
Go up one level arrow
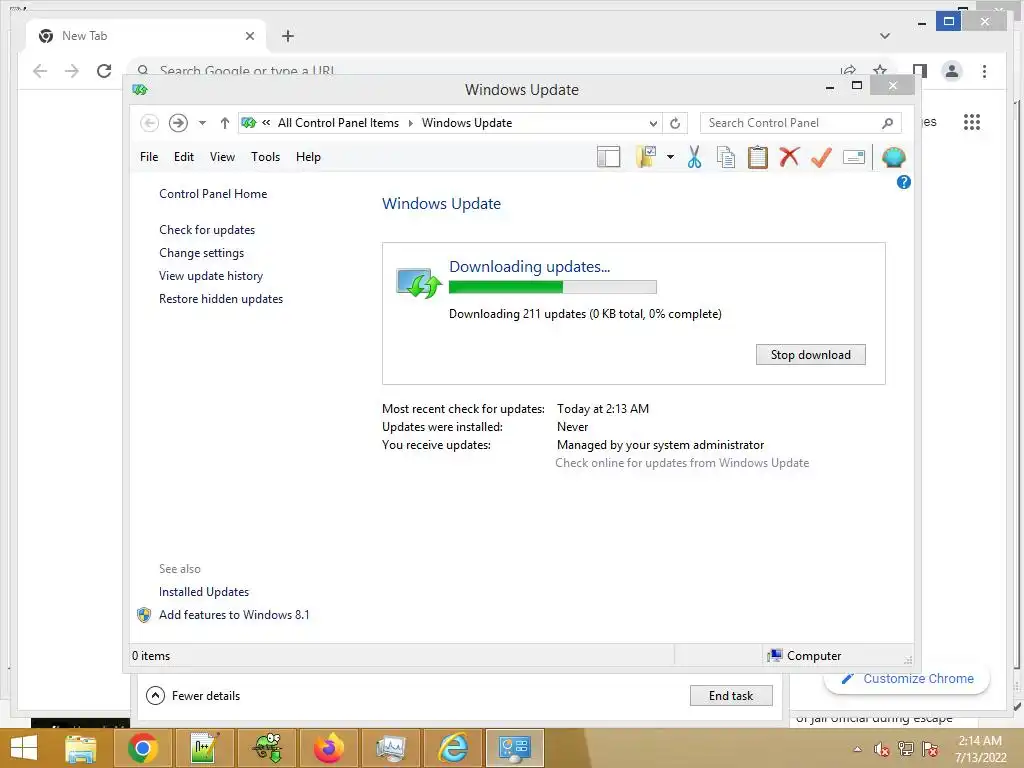[x=225, y=123]
